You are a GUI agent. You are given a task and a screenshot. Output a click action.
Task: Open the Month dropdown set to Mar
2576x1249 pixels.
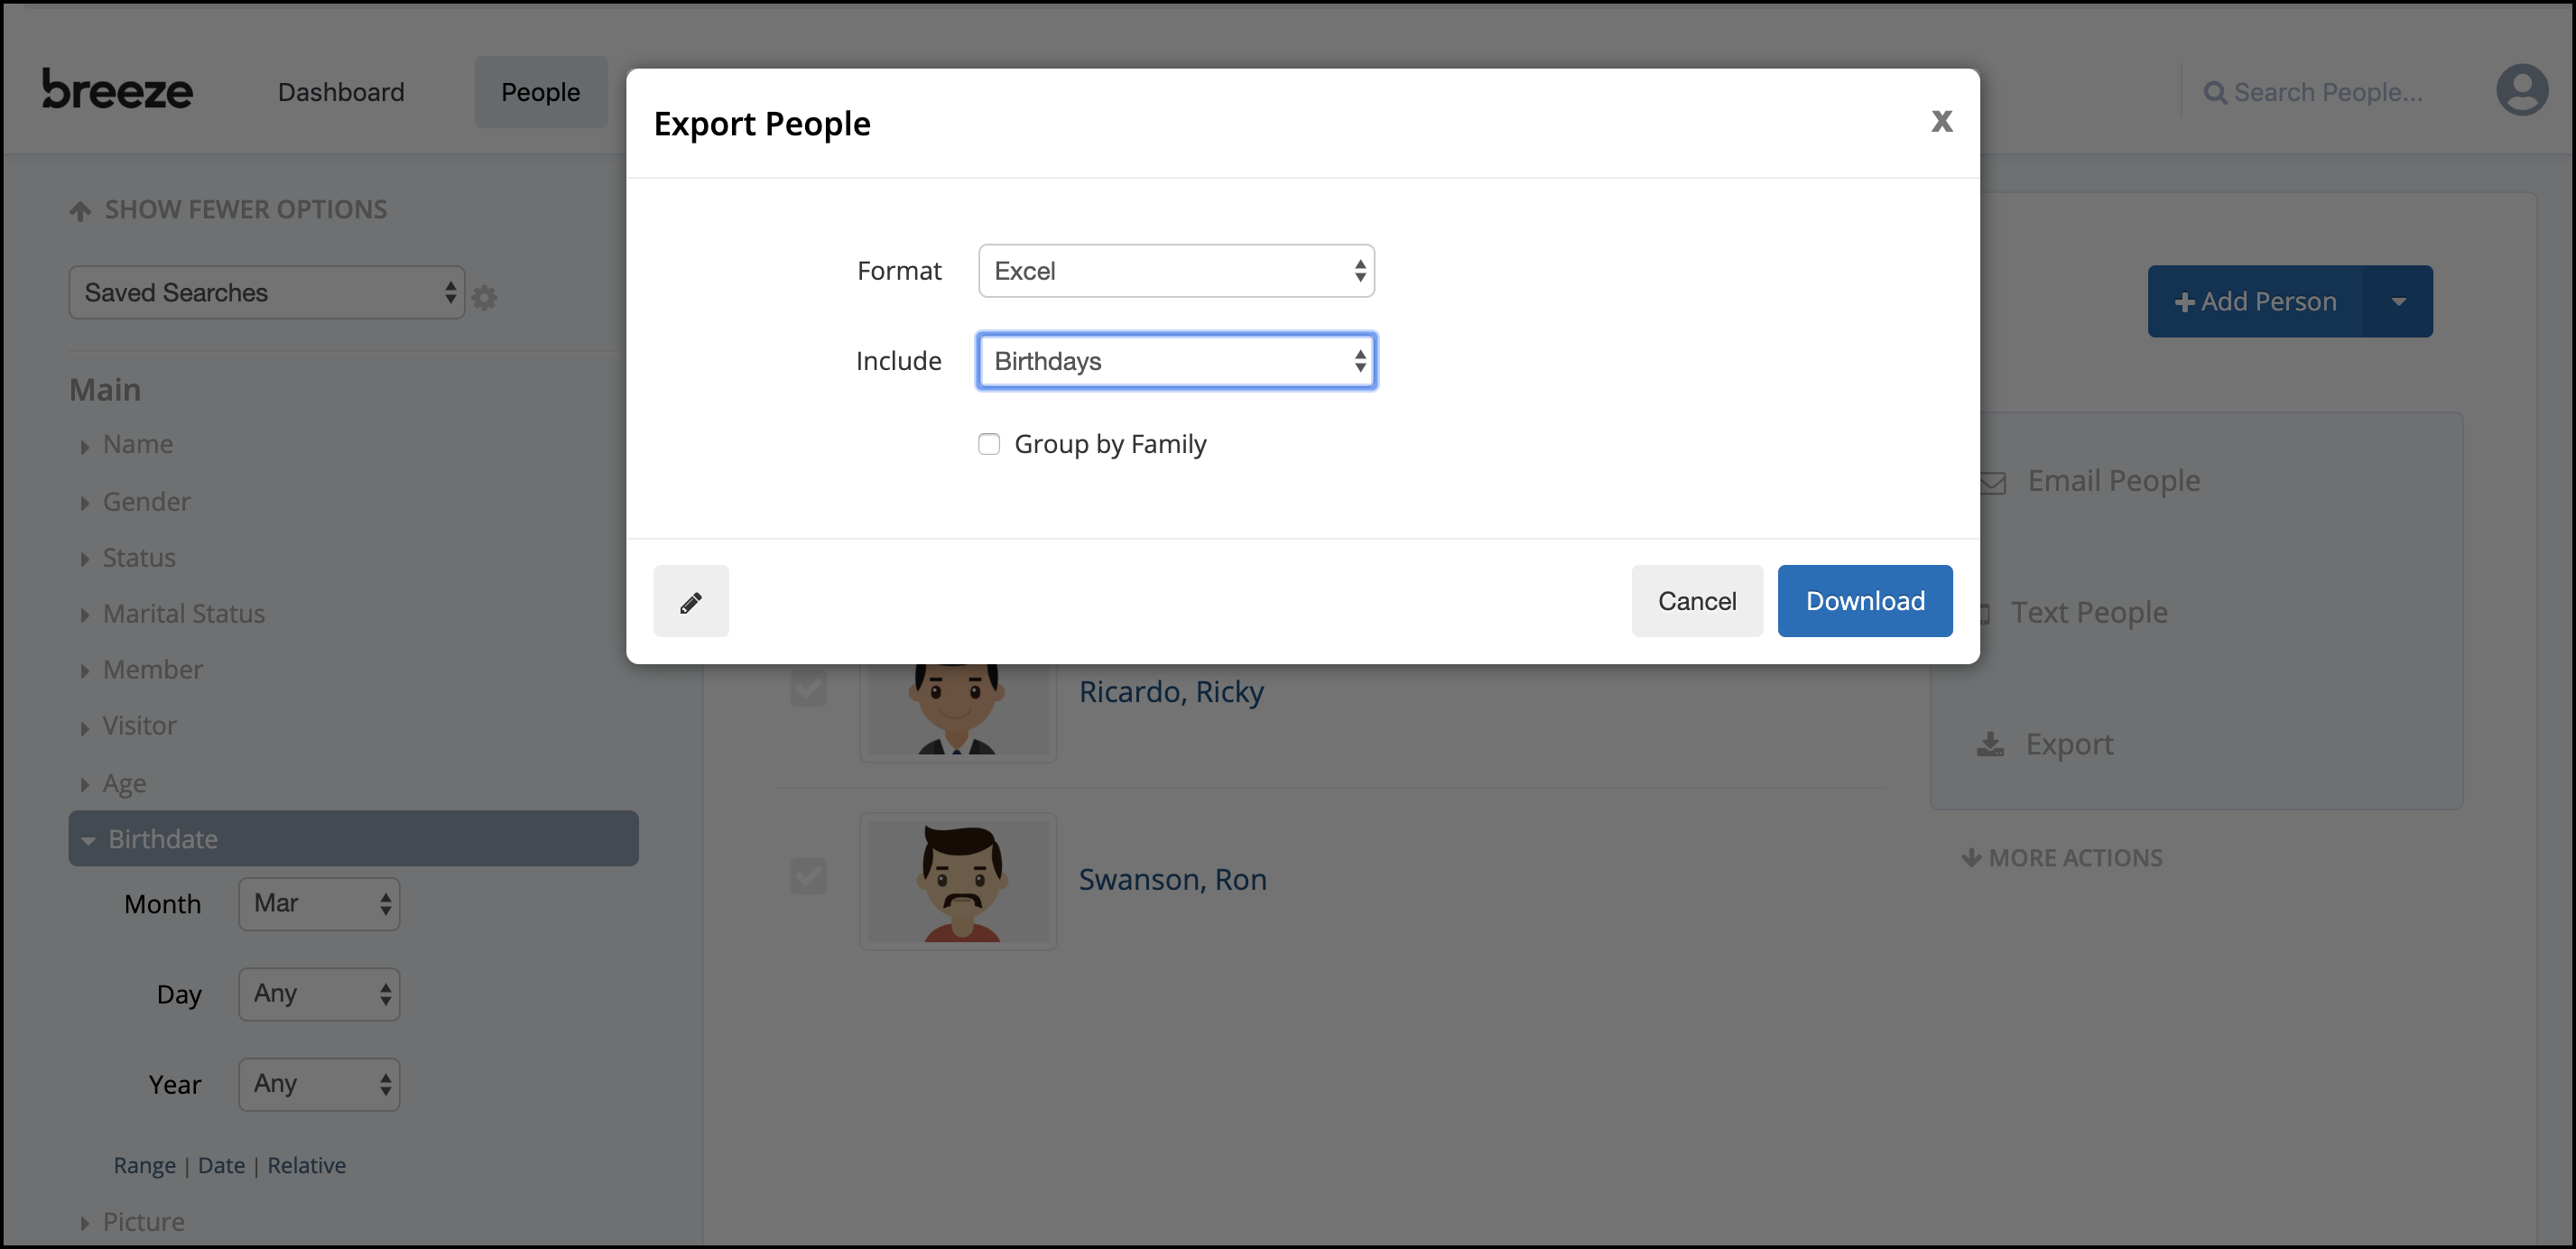click(319, 904)
